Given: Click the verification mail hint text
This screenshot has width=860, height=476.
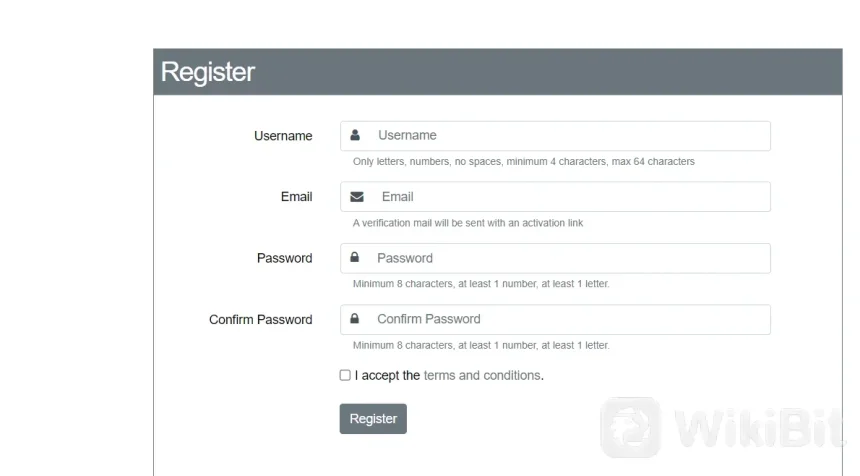Looking at the screenshot, I should [x=467, y=223].
